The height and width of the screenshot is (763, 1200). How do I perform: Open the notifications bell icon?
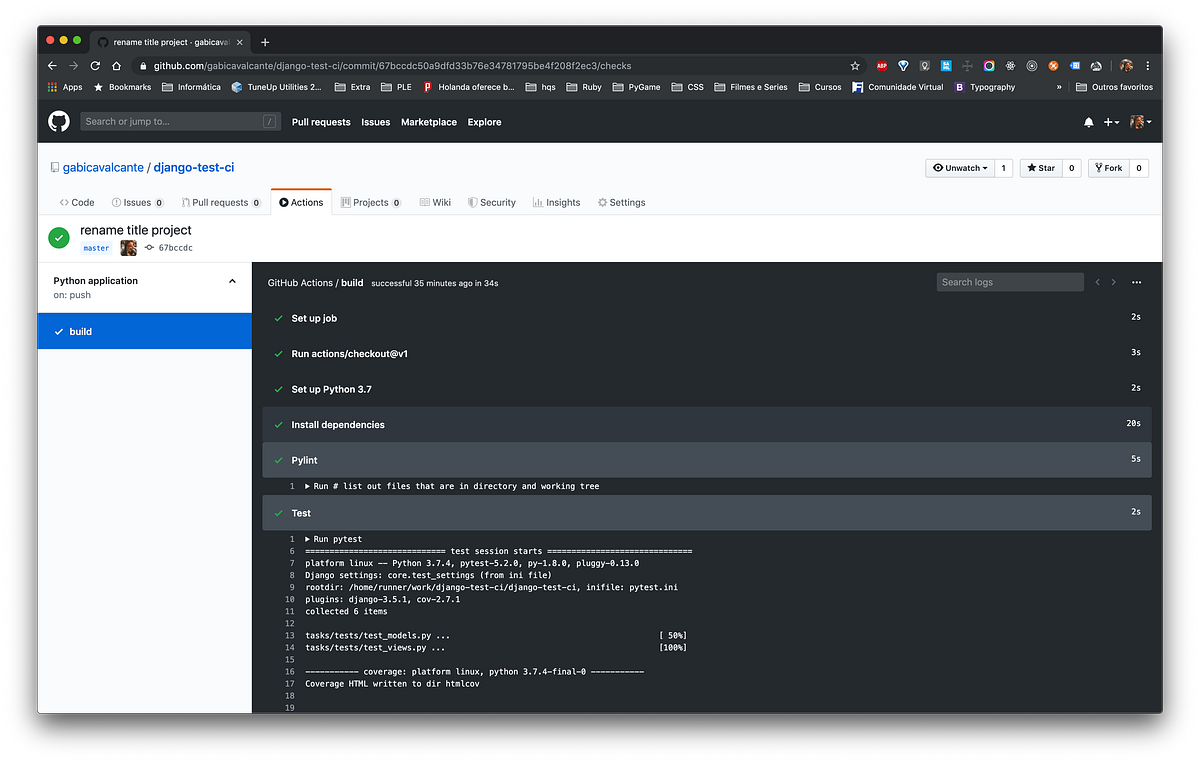click(1089, 121)
